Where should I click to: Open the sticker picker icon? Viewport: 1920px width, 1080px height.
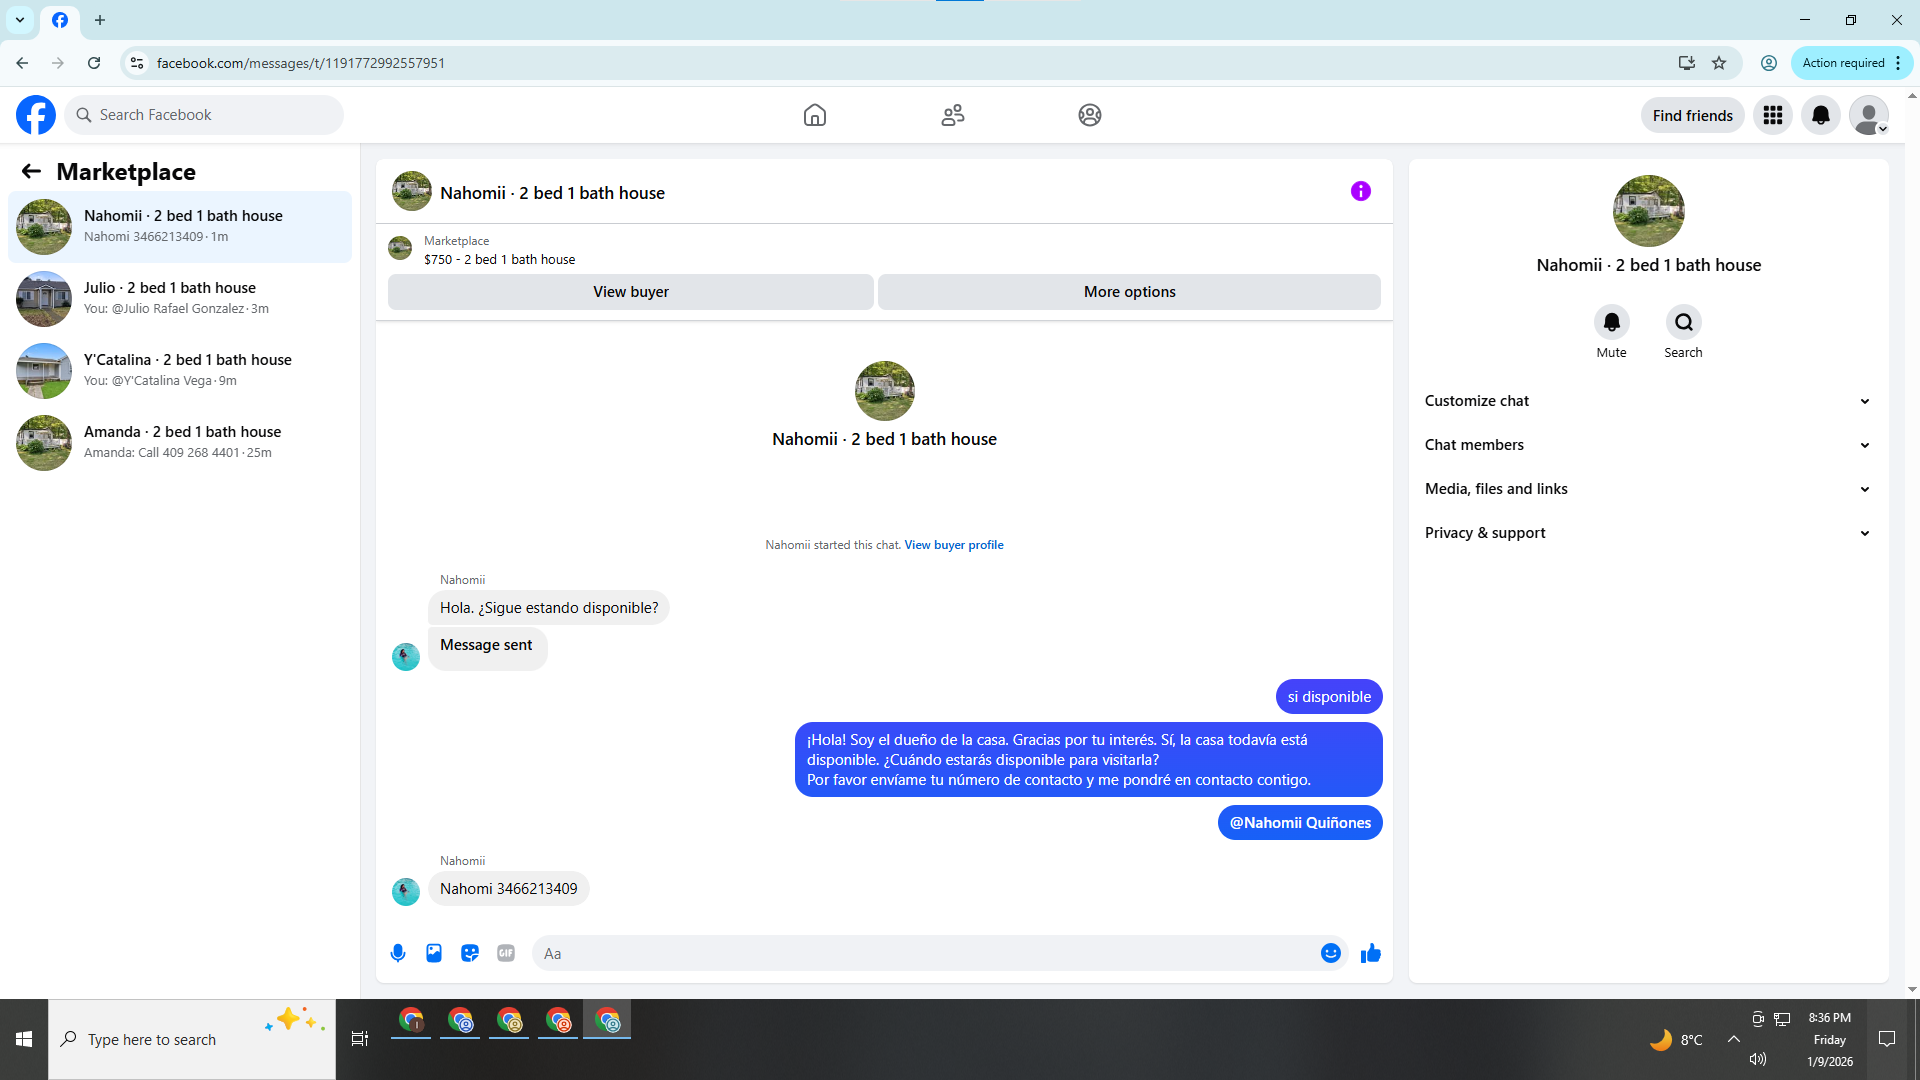470,953
